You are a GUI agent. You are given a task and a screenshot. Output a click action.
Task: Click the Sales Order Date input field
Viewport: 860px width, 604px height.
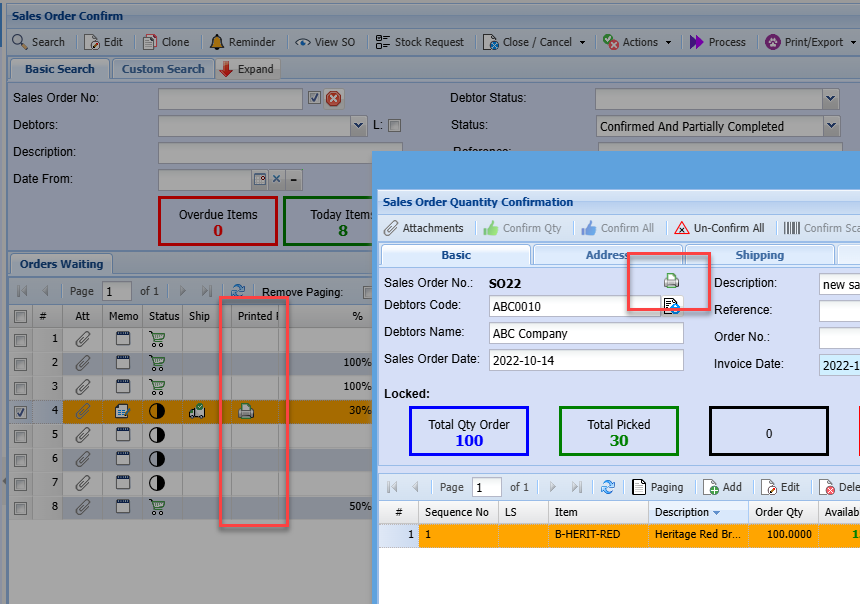pyautogui.click(x=586, y=359)
